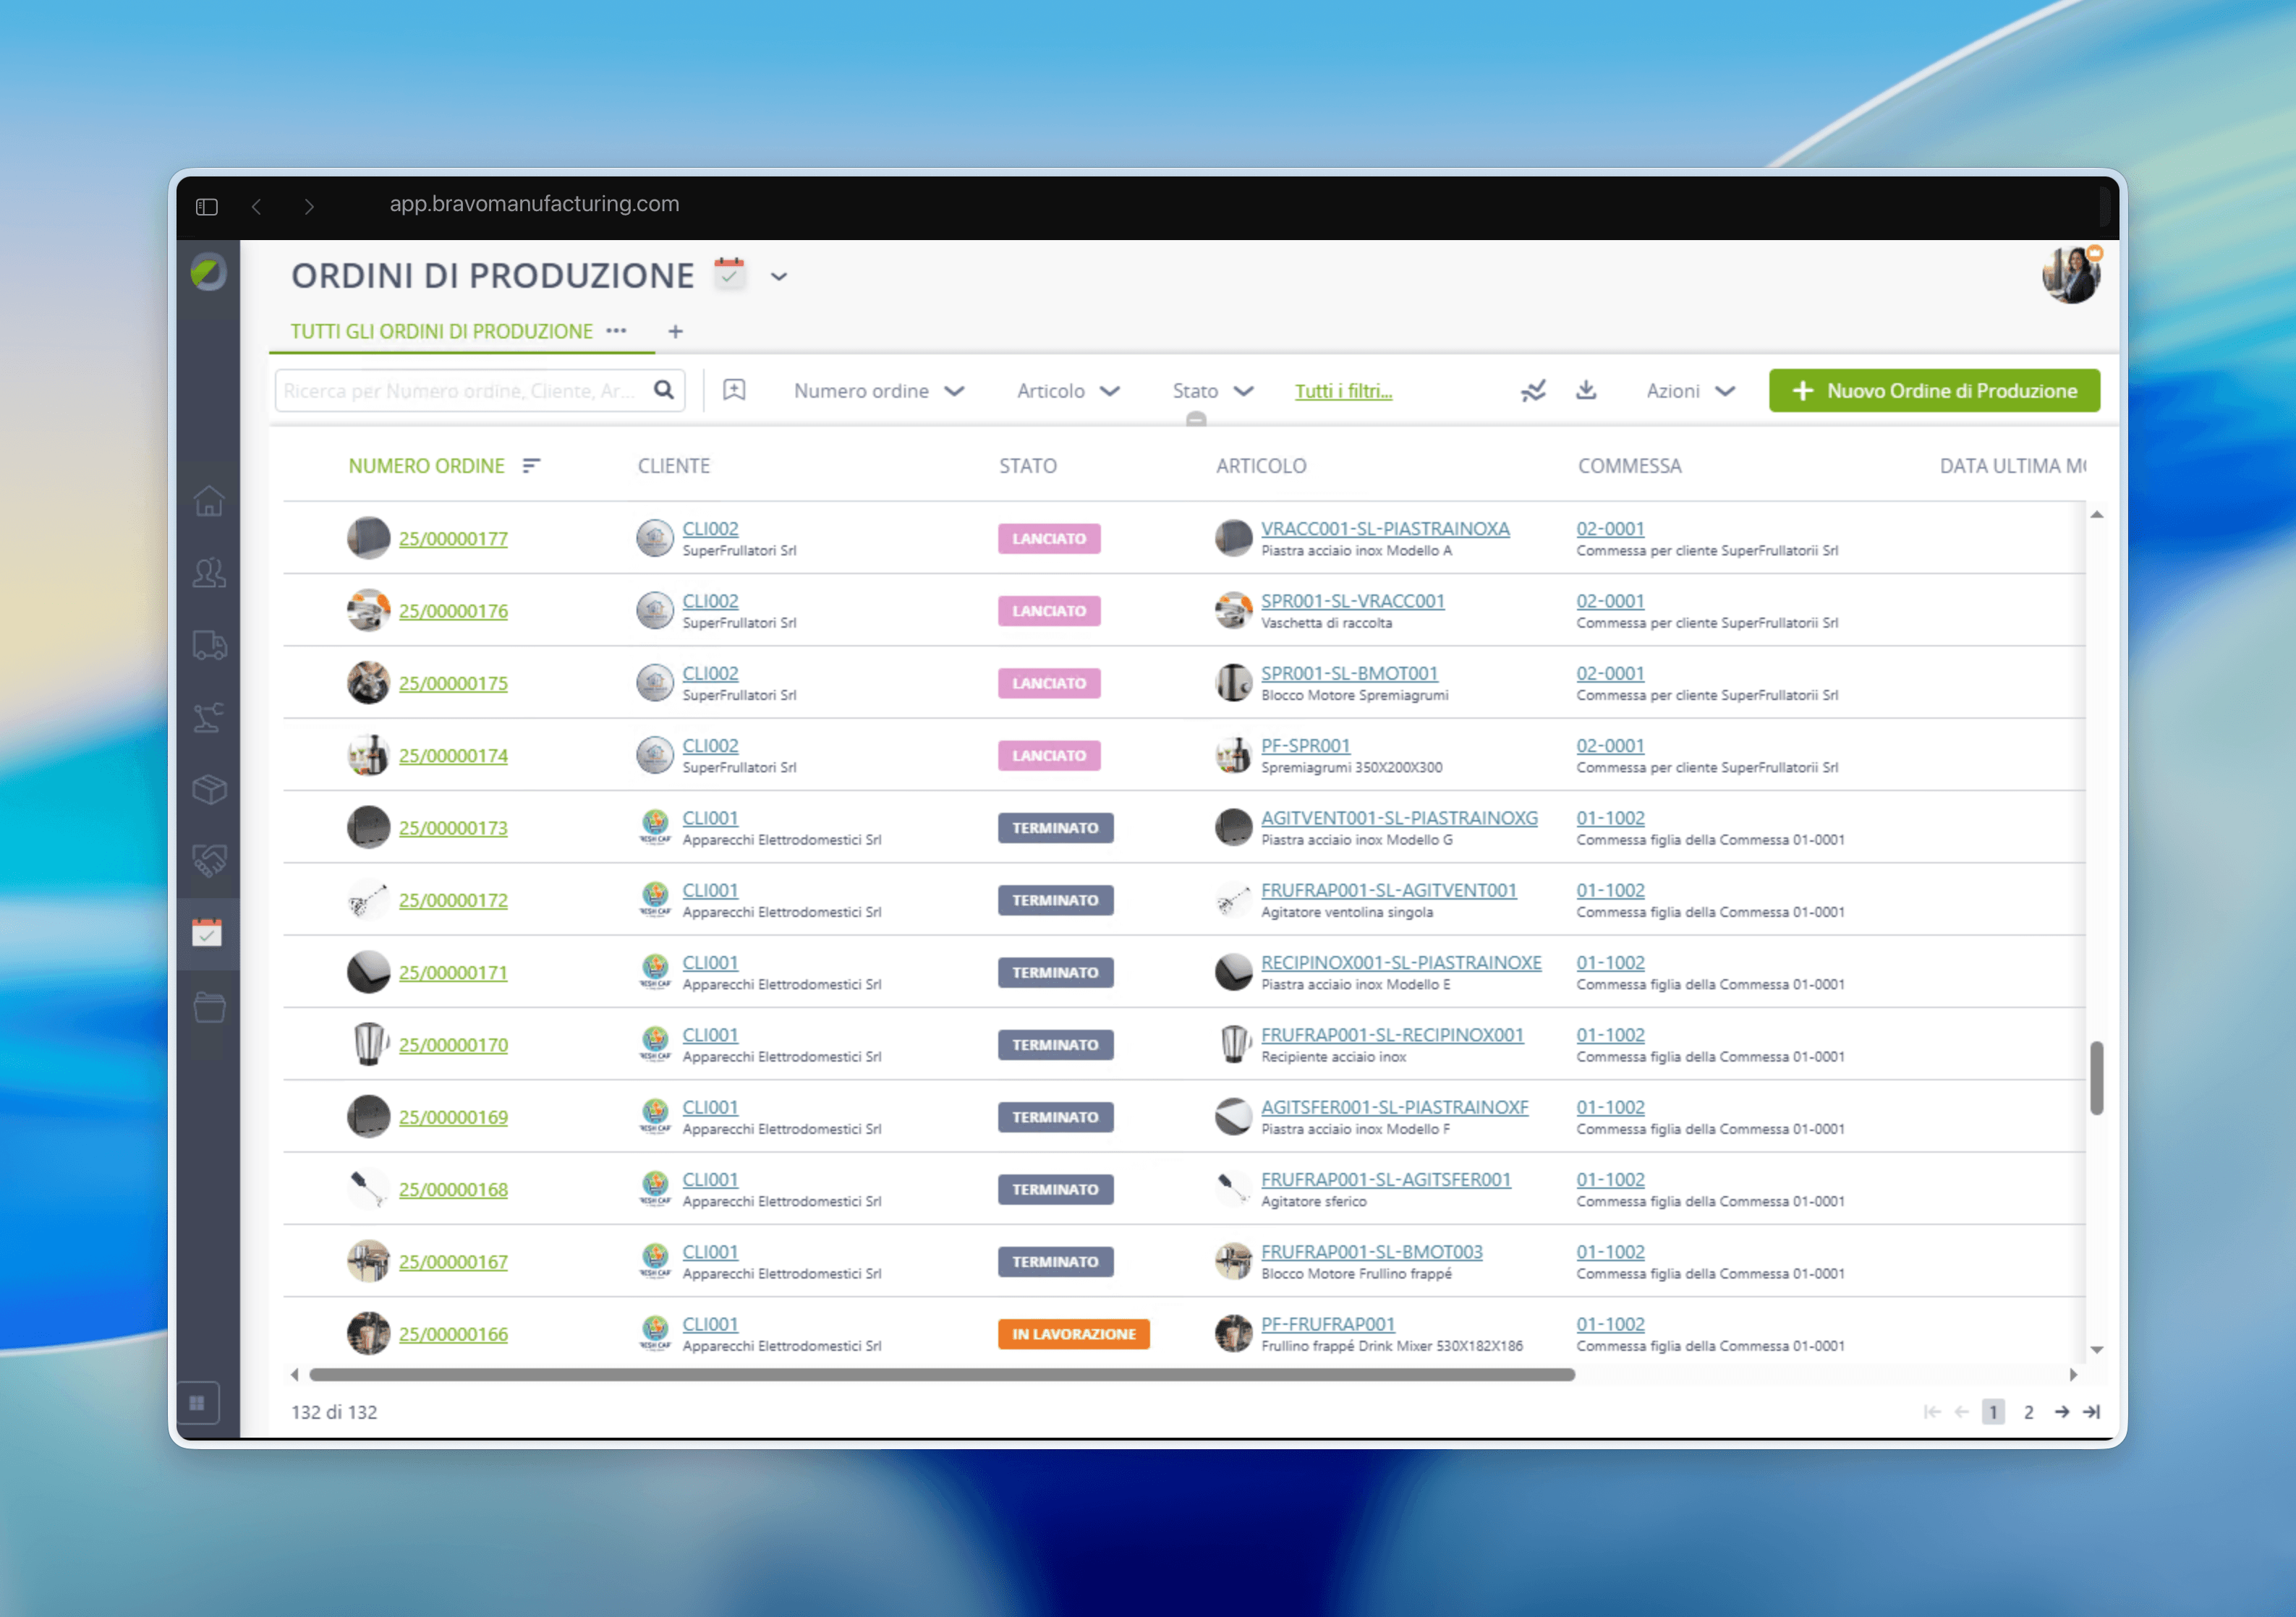Open article VRACC001-SL-PIASTRAINOXA link
Screen dimensions: 2296x1617
tap(1385, 528)
